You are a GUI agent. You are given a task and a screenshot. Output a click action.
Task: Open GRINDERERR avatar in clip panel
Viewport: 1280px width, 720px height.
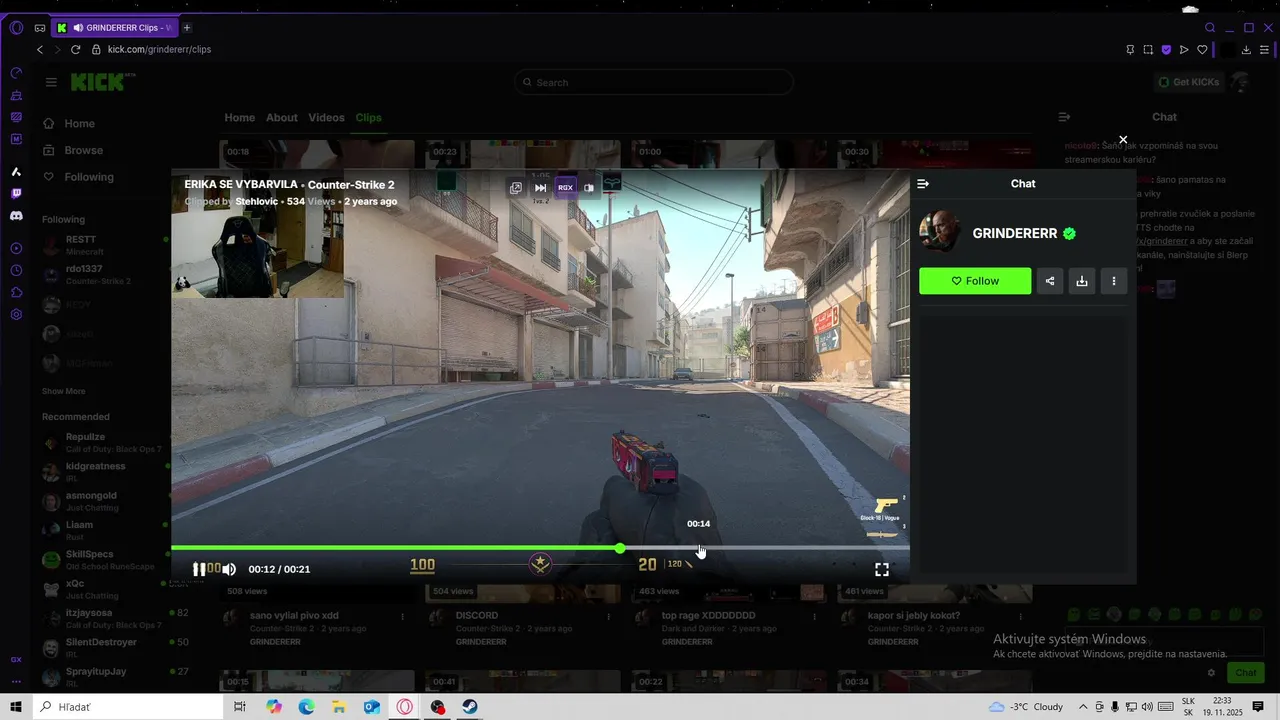(940, 233)
